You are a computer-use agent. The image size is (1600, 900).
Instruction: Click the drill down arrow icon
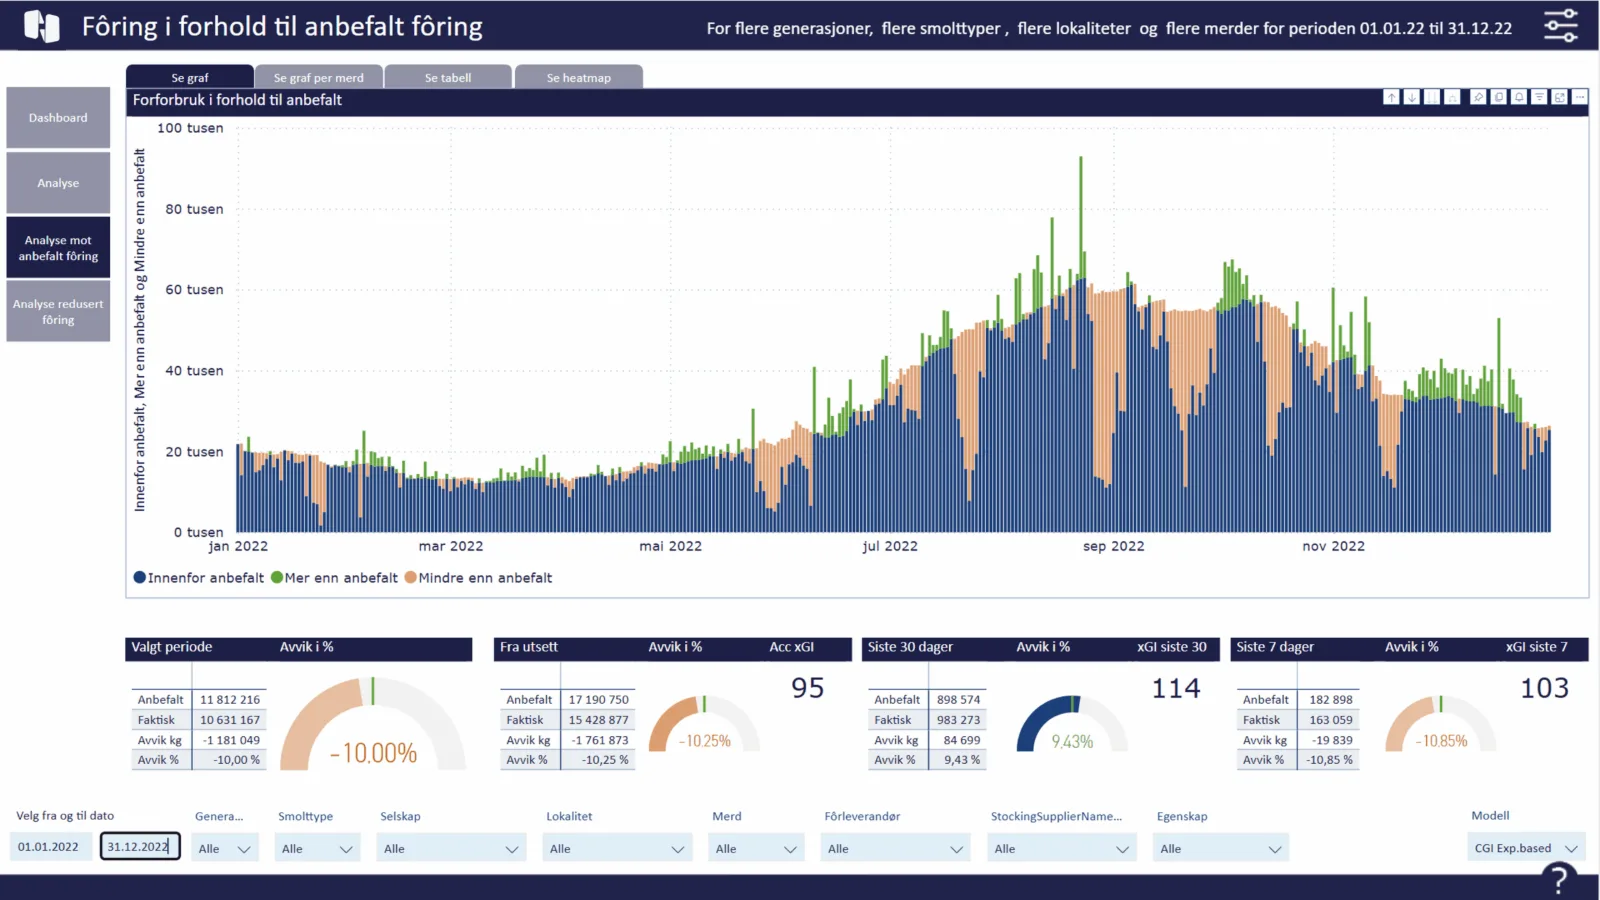click(1411, 97)
